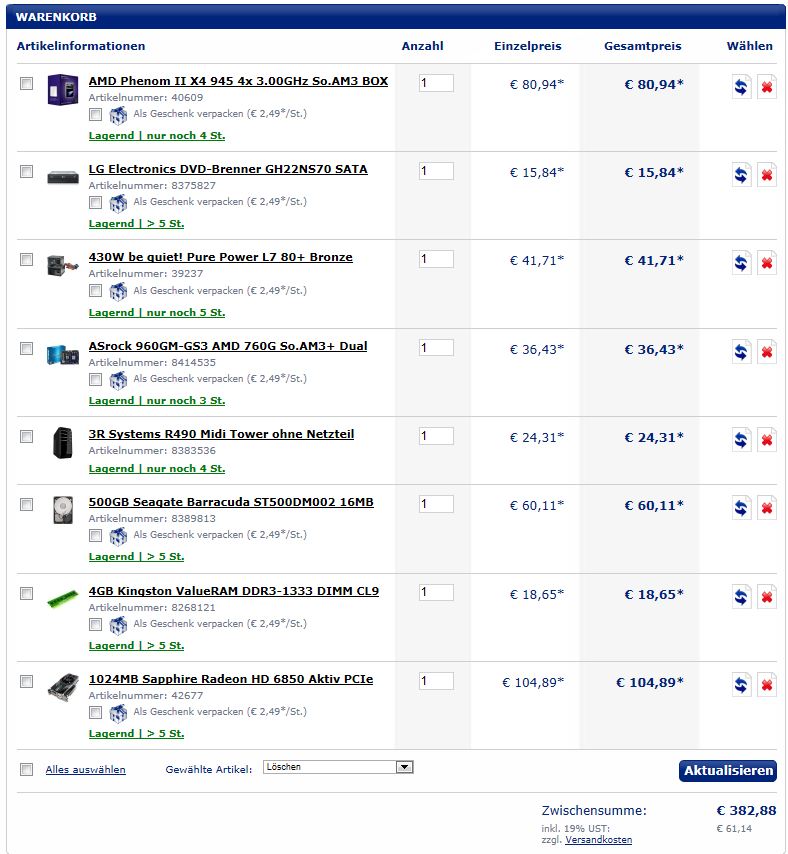Refresh the AMD Phenom II X4 945 row
This screenshot has height=854, width=788.
tap(741, 87)
